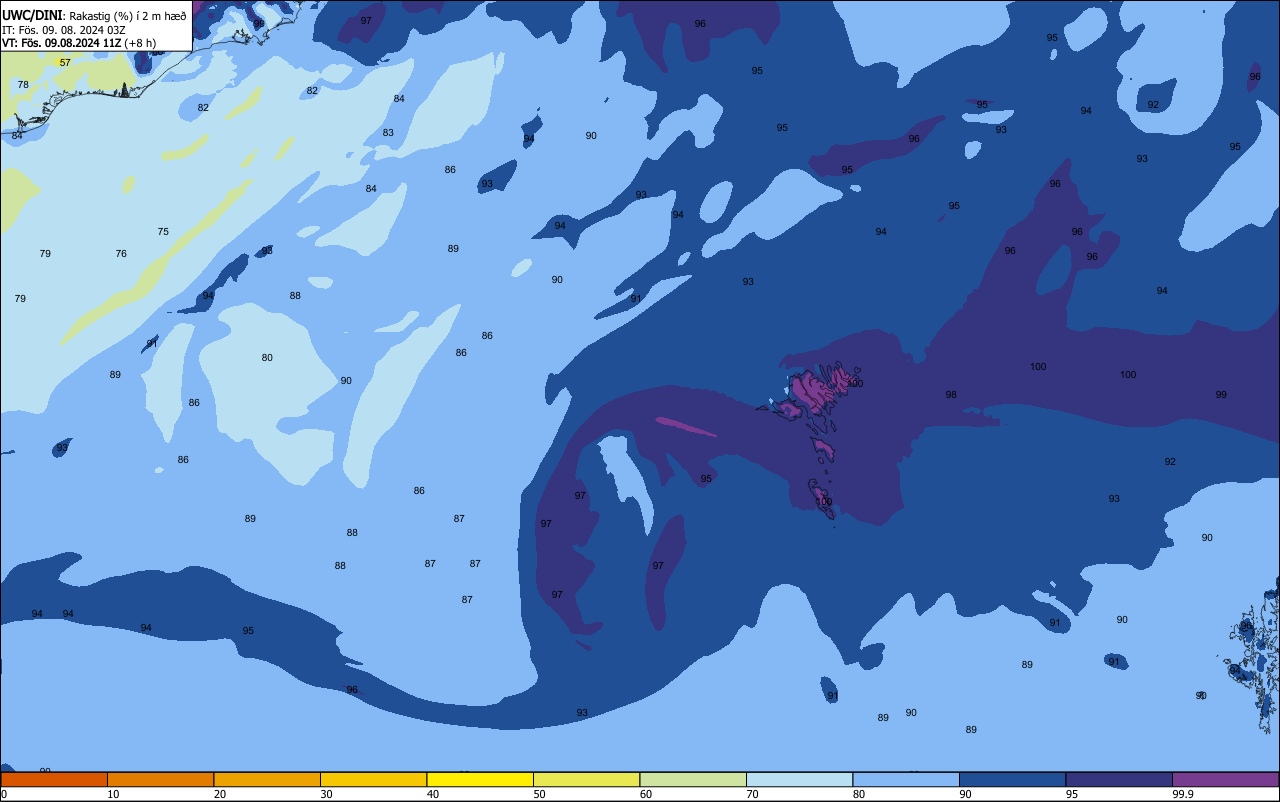1280x802 pixels.
Task: Select the amber 20–30 legend swatch
Action: [x=267, y=779]
